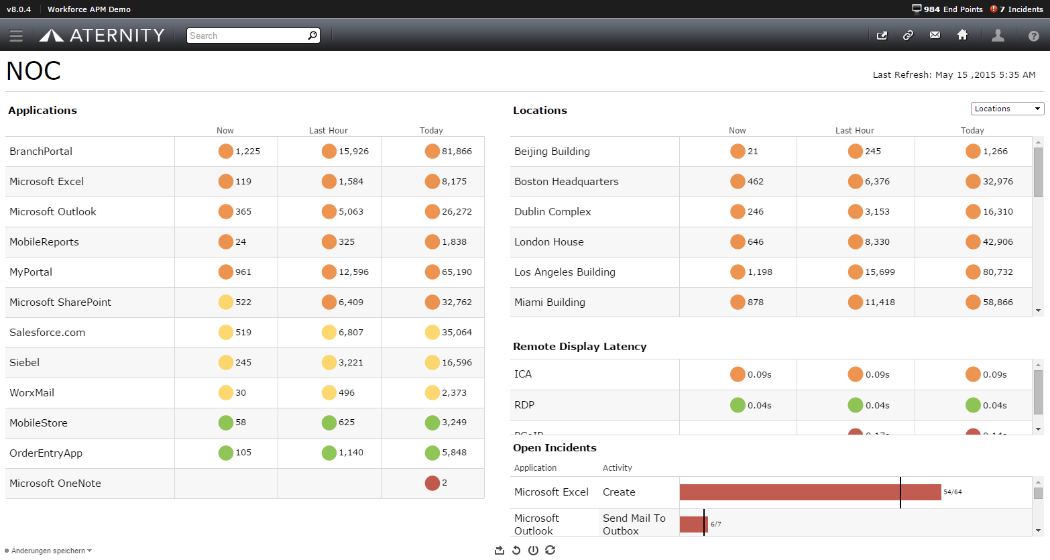Image resolution: width=1050 pixels, height=560 pixels.
Task: Click Los Angeles Building Now value 1,198
Action: click(760, 272)
